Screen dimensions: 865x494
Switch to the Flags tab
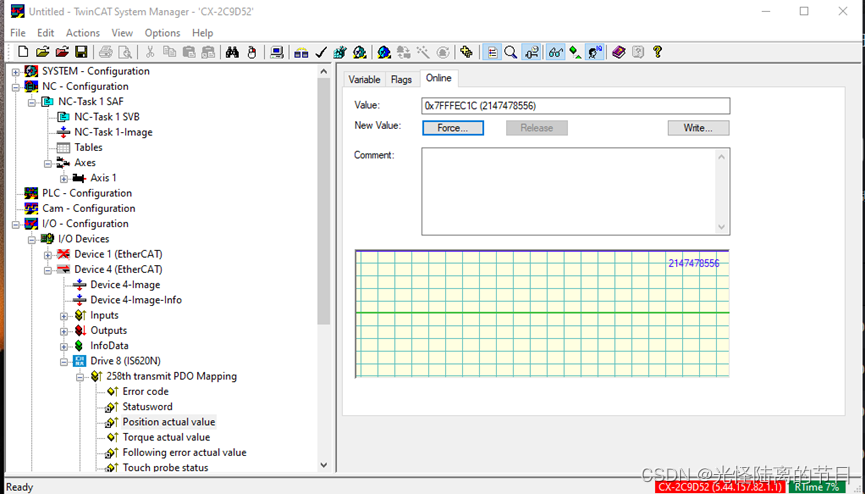tap(402, 79)
